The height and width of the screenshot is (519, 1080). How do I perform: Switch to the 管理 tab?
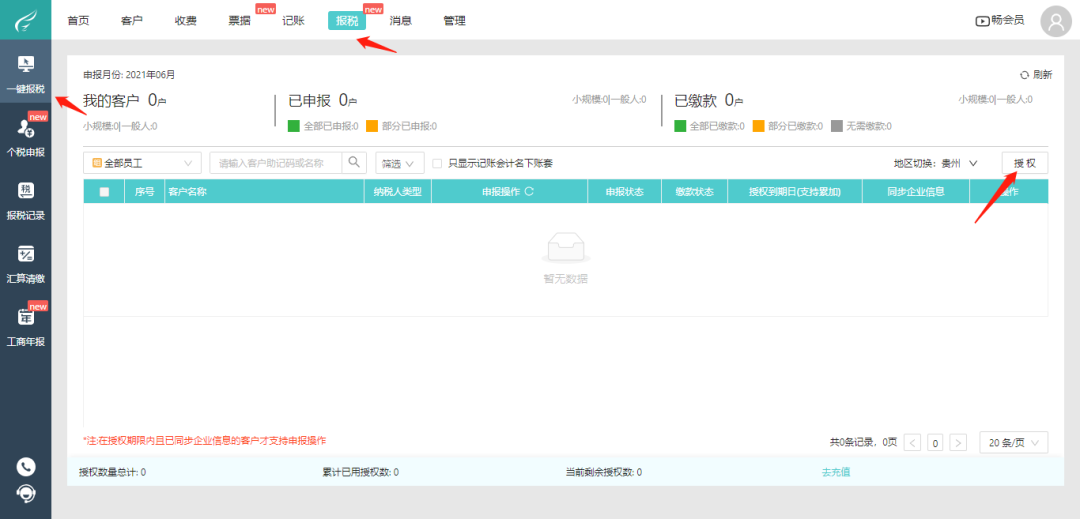455,21
